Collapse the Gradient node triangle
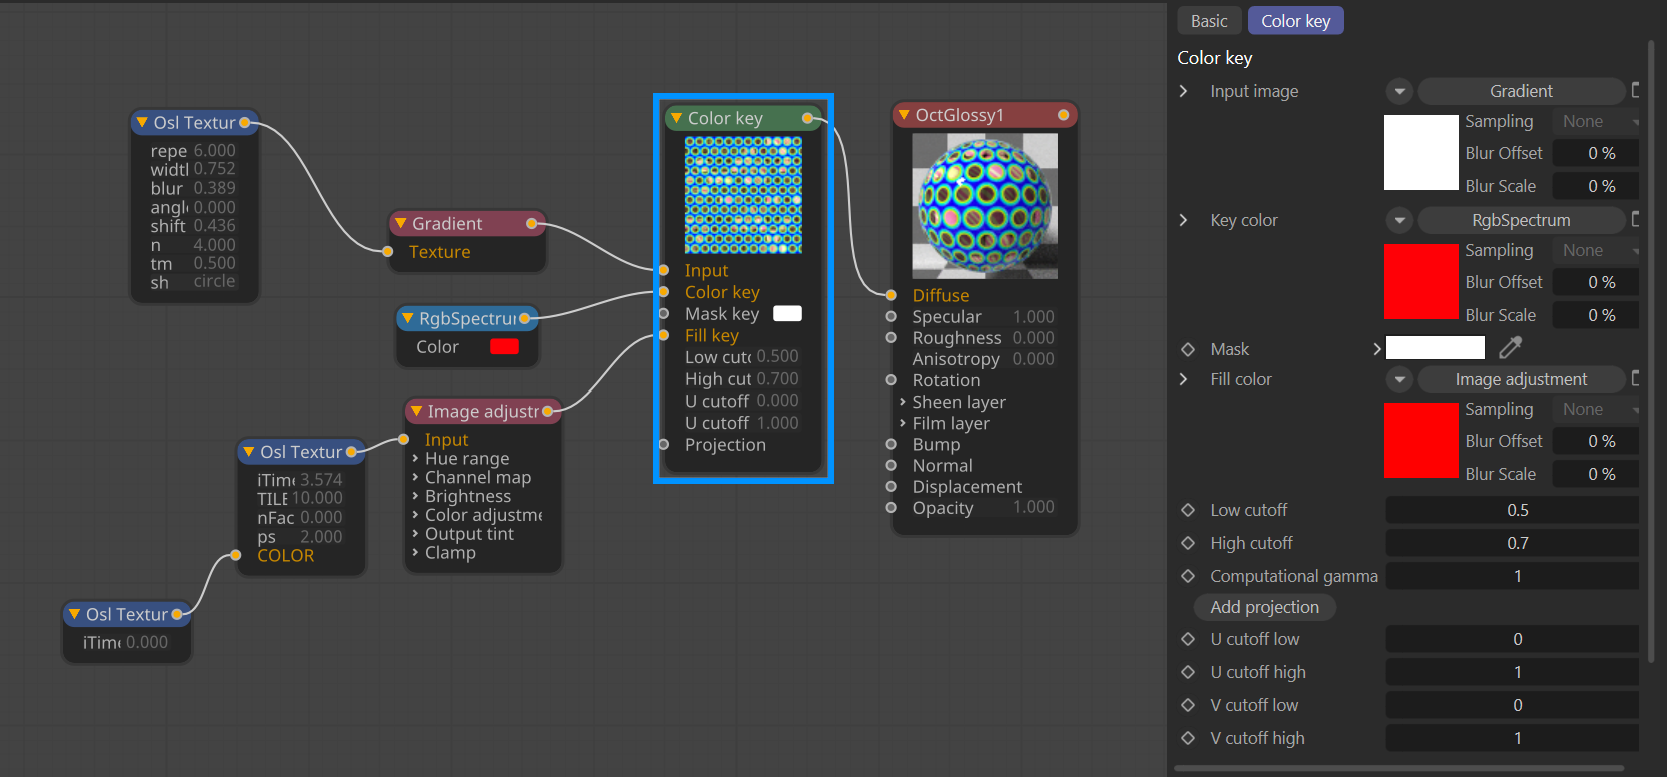 [401, 223]
